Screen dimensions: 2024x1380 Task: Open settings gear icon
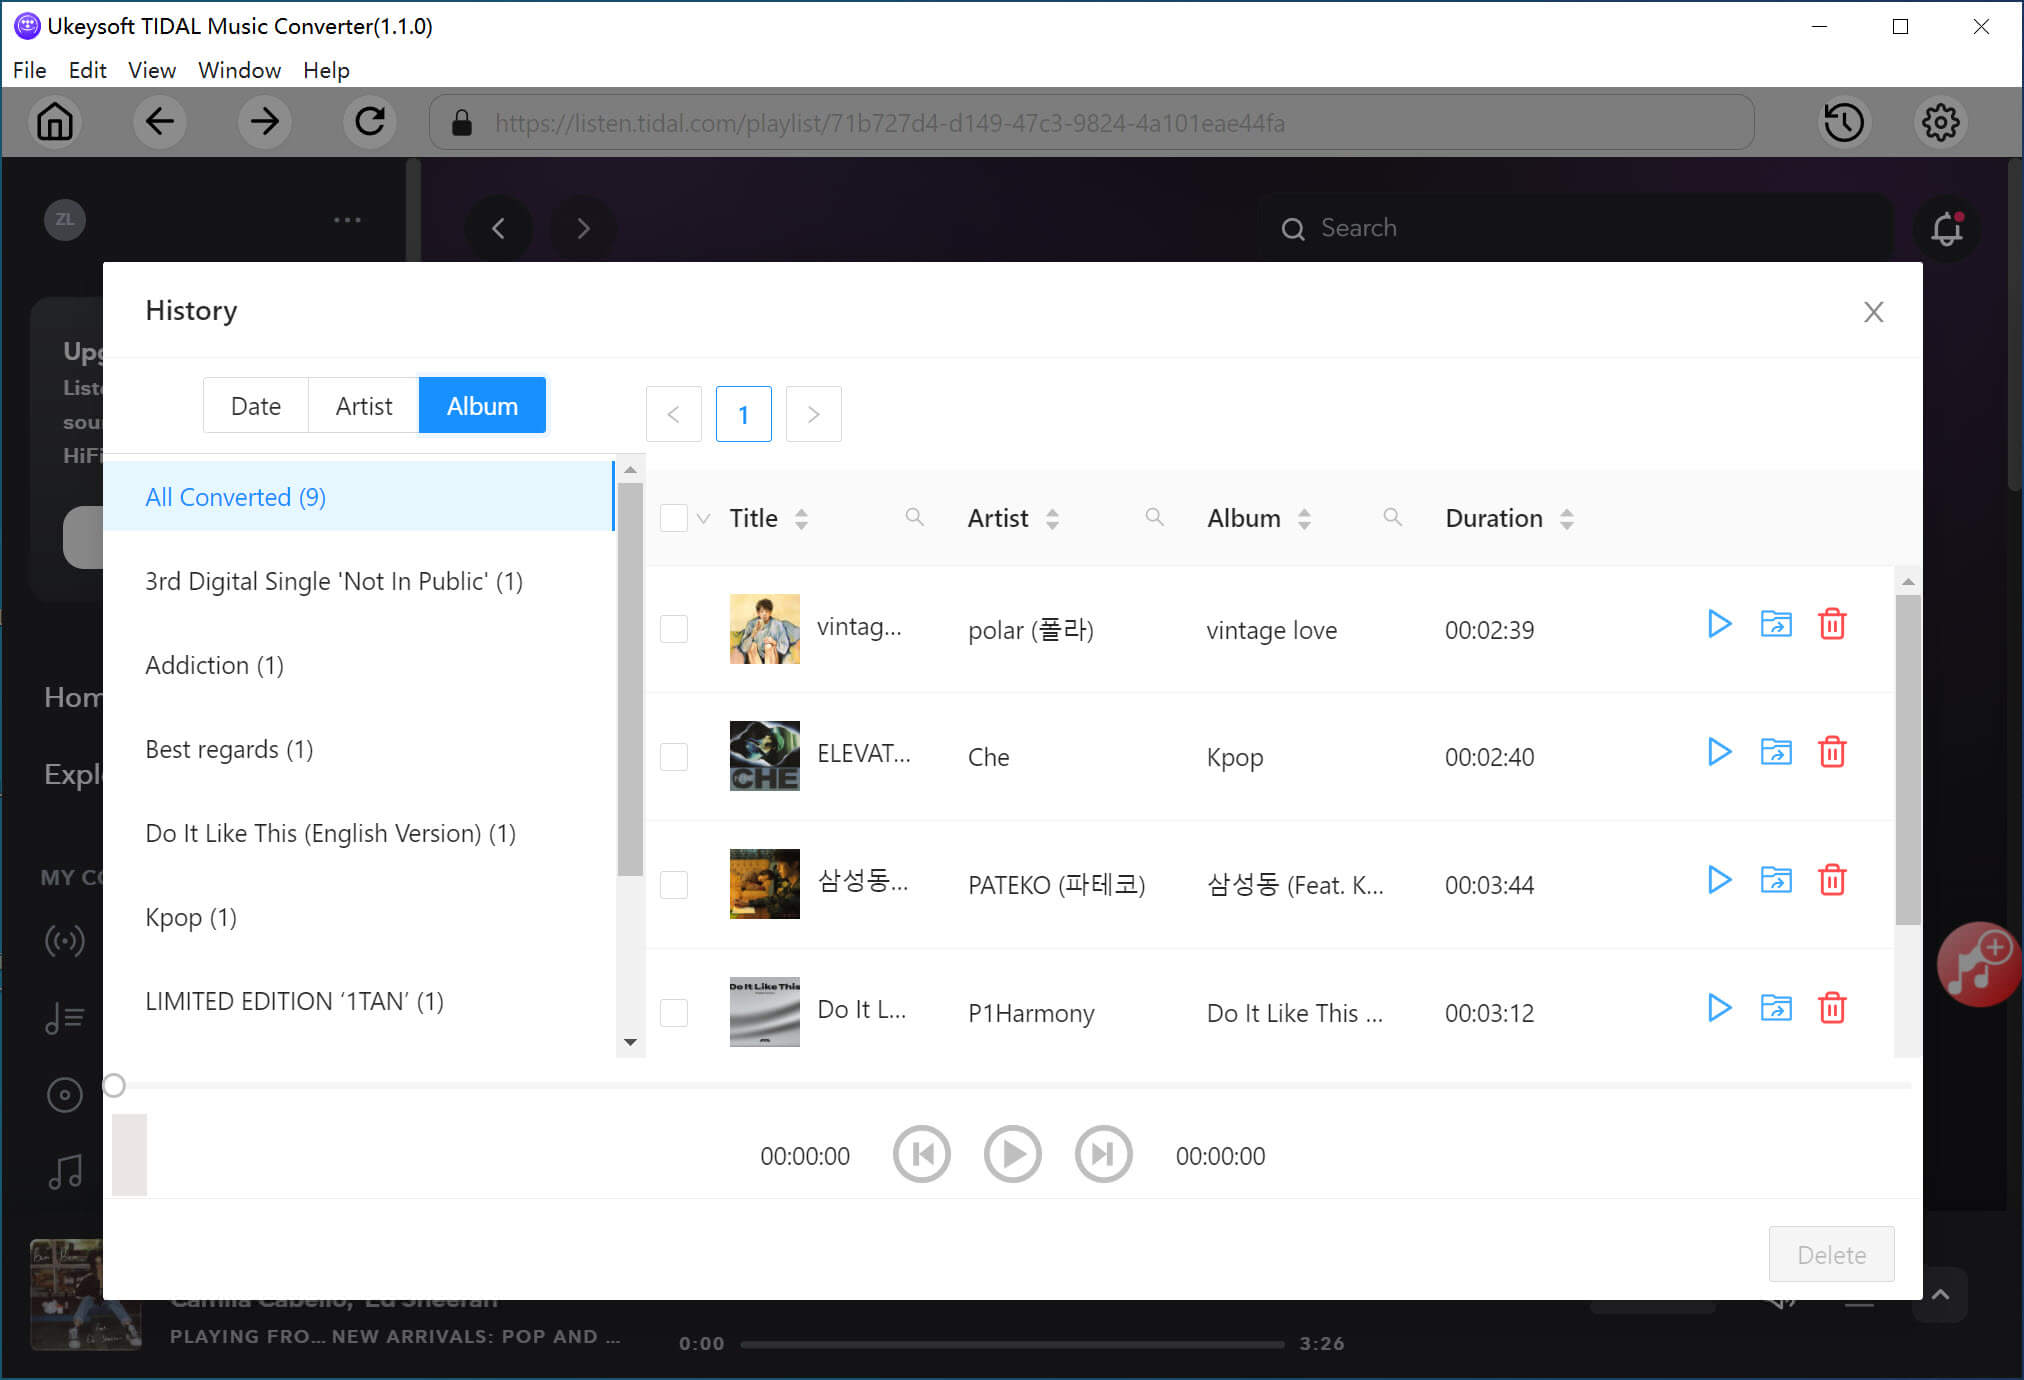[1941, 122]
